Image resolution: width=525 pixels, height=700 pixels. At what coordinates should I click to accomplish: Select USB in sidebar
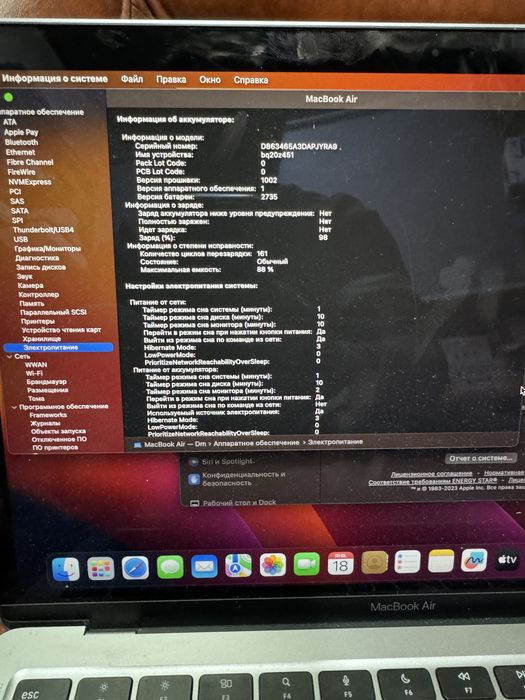click(21, 239)
